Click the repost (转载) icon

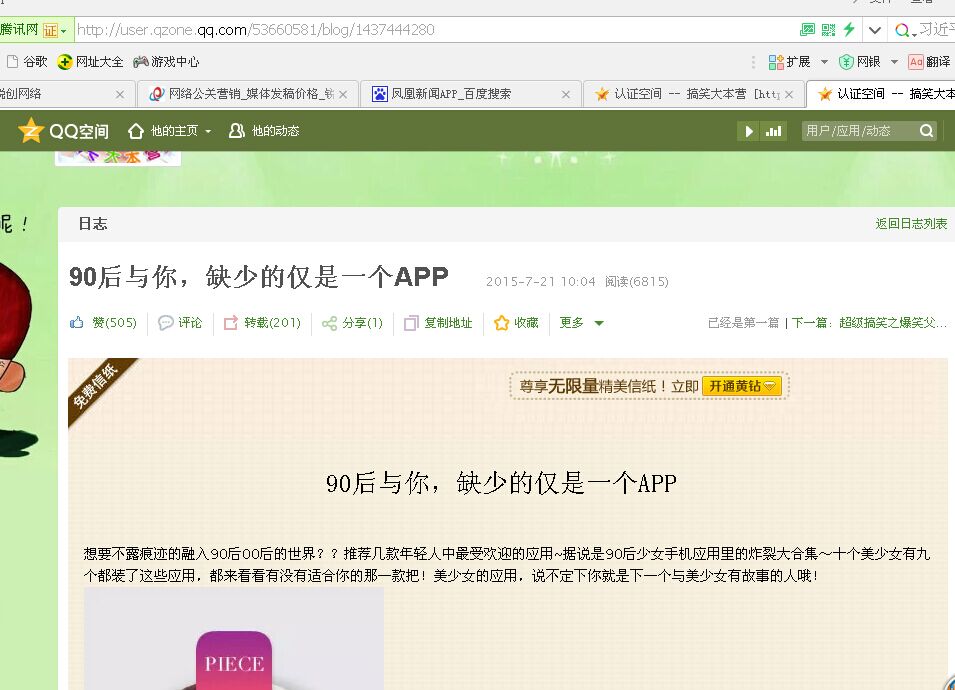[x=231, y=323]
